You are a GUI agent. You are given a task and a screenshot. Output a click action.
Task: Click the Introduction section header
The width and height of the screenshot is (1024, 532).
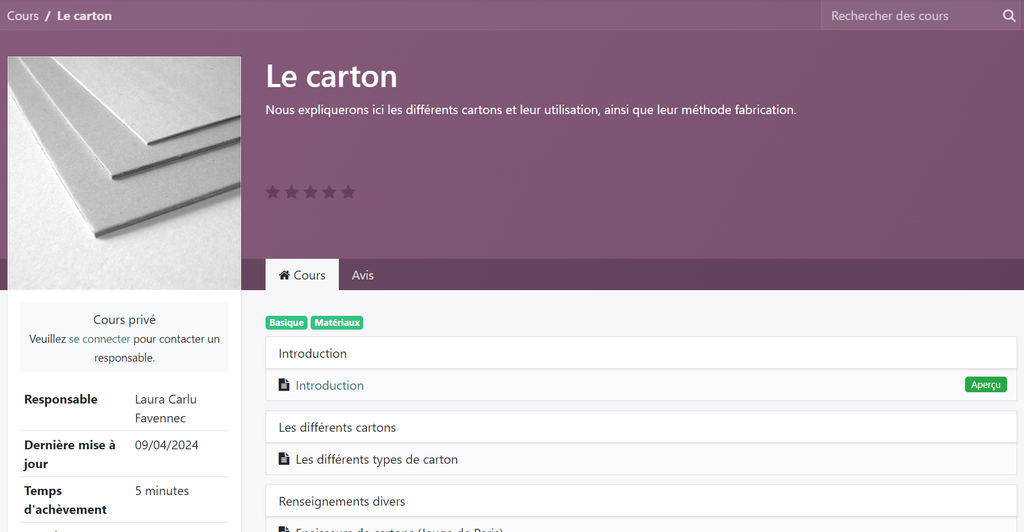click(x=641, y=353)
